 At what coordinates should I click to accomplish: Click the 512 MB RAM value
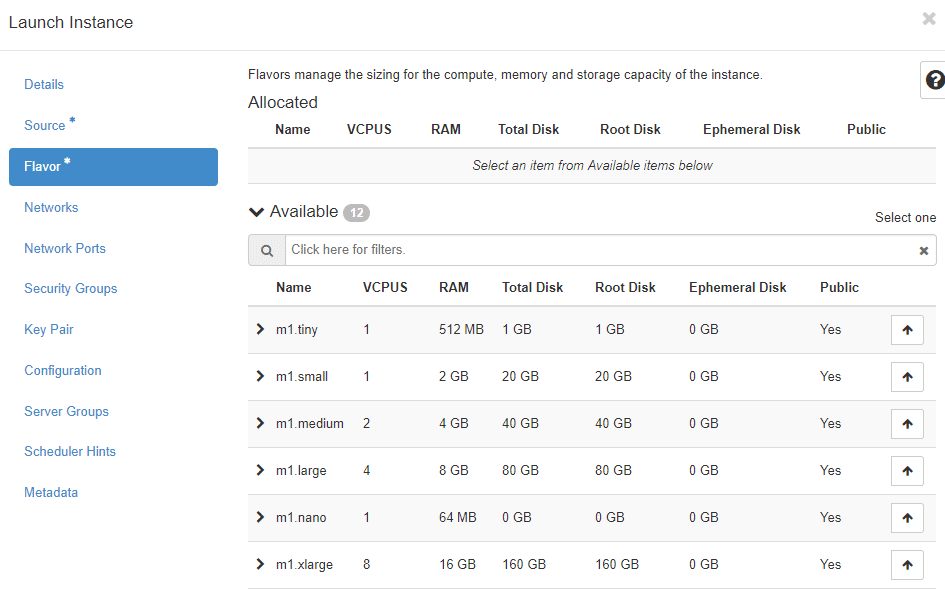click(x=461, y=330)
